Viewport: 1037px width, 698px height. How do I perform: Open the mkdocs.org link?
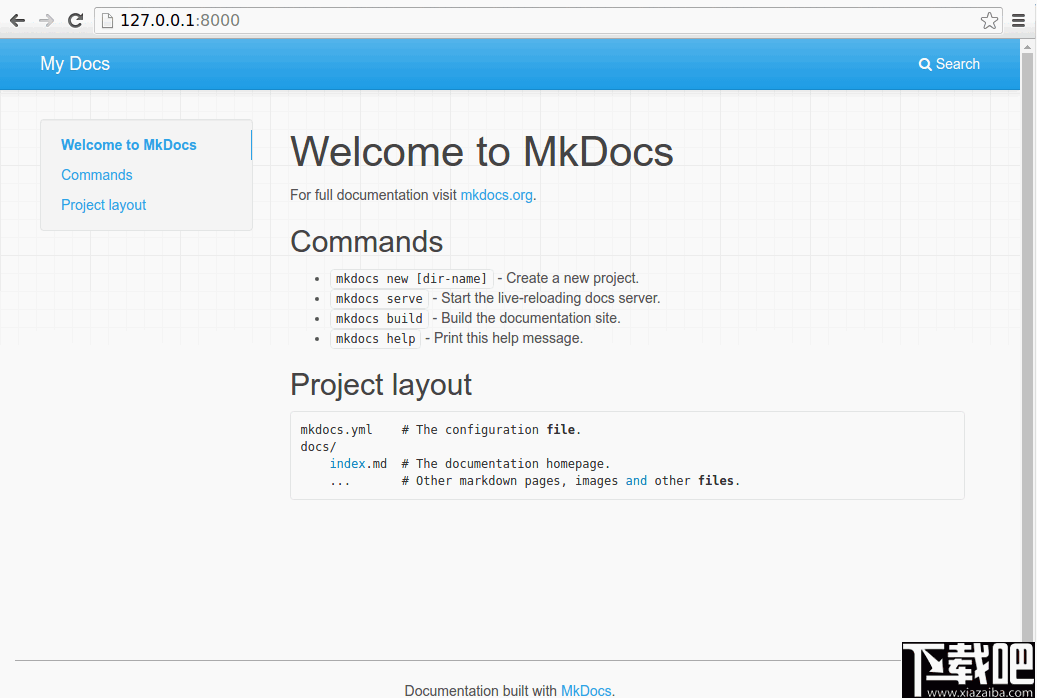496,195
